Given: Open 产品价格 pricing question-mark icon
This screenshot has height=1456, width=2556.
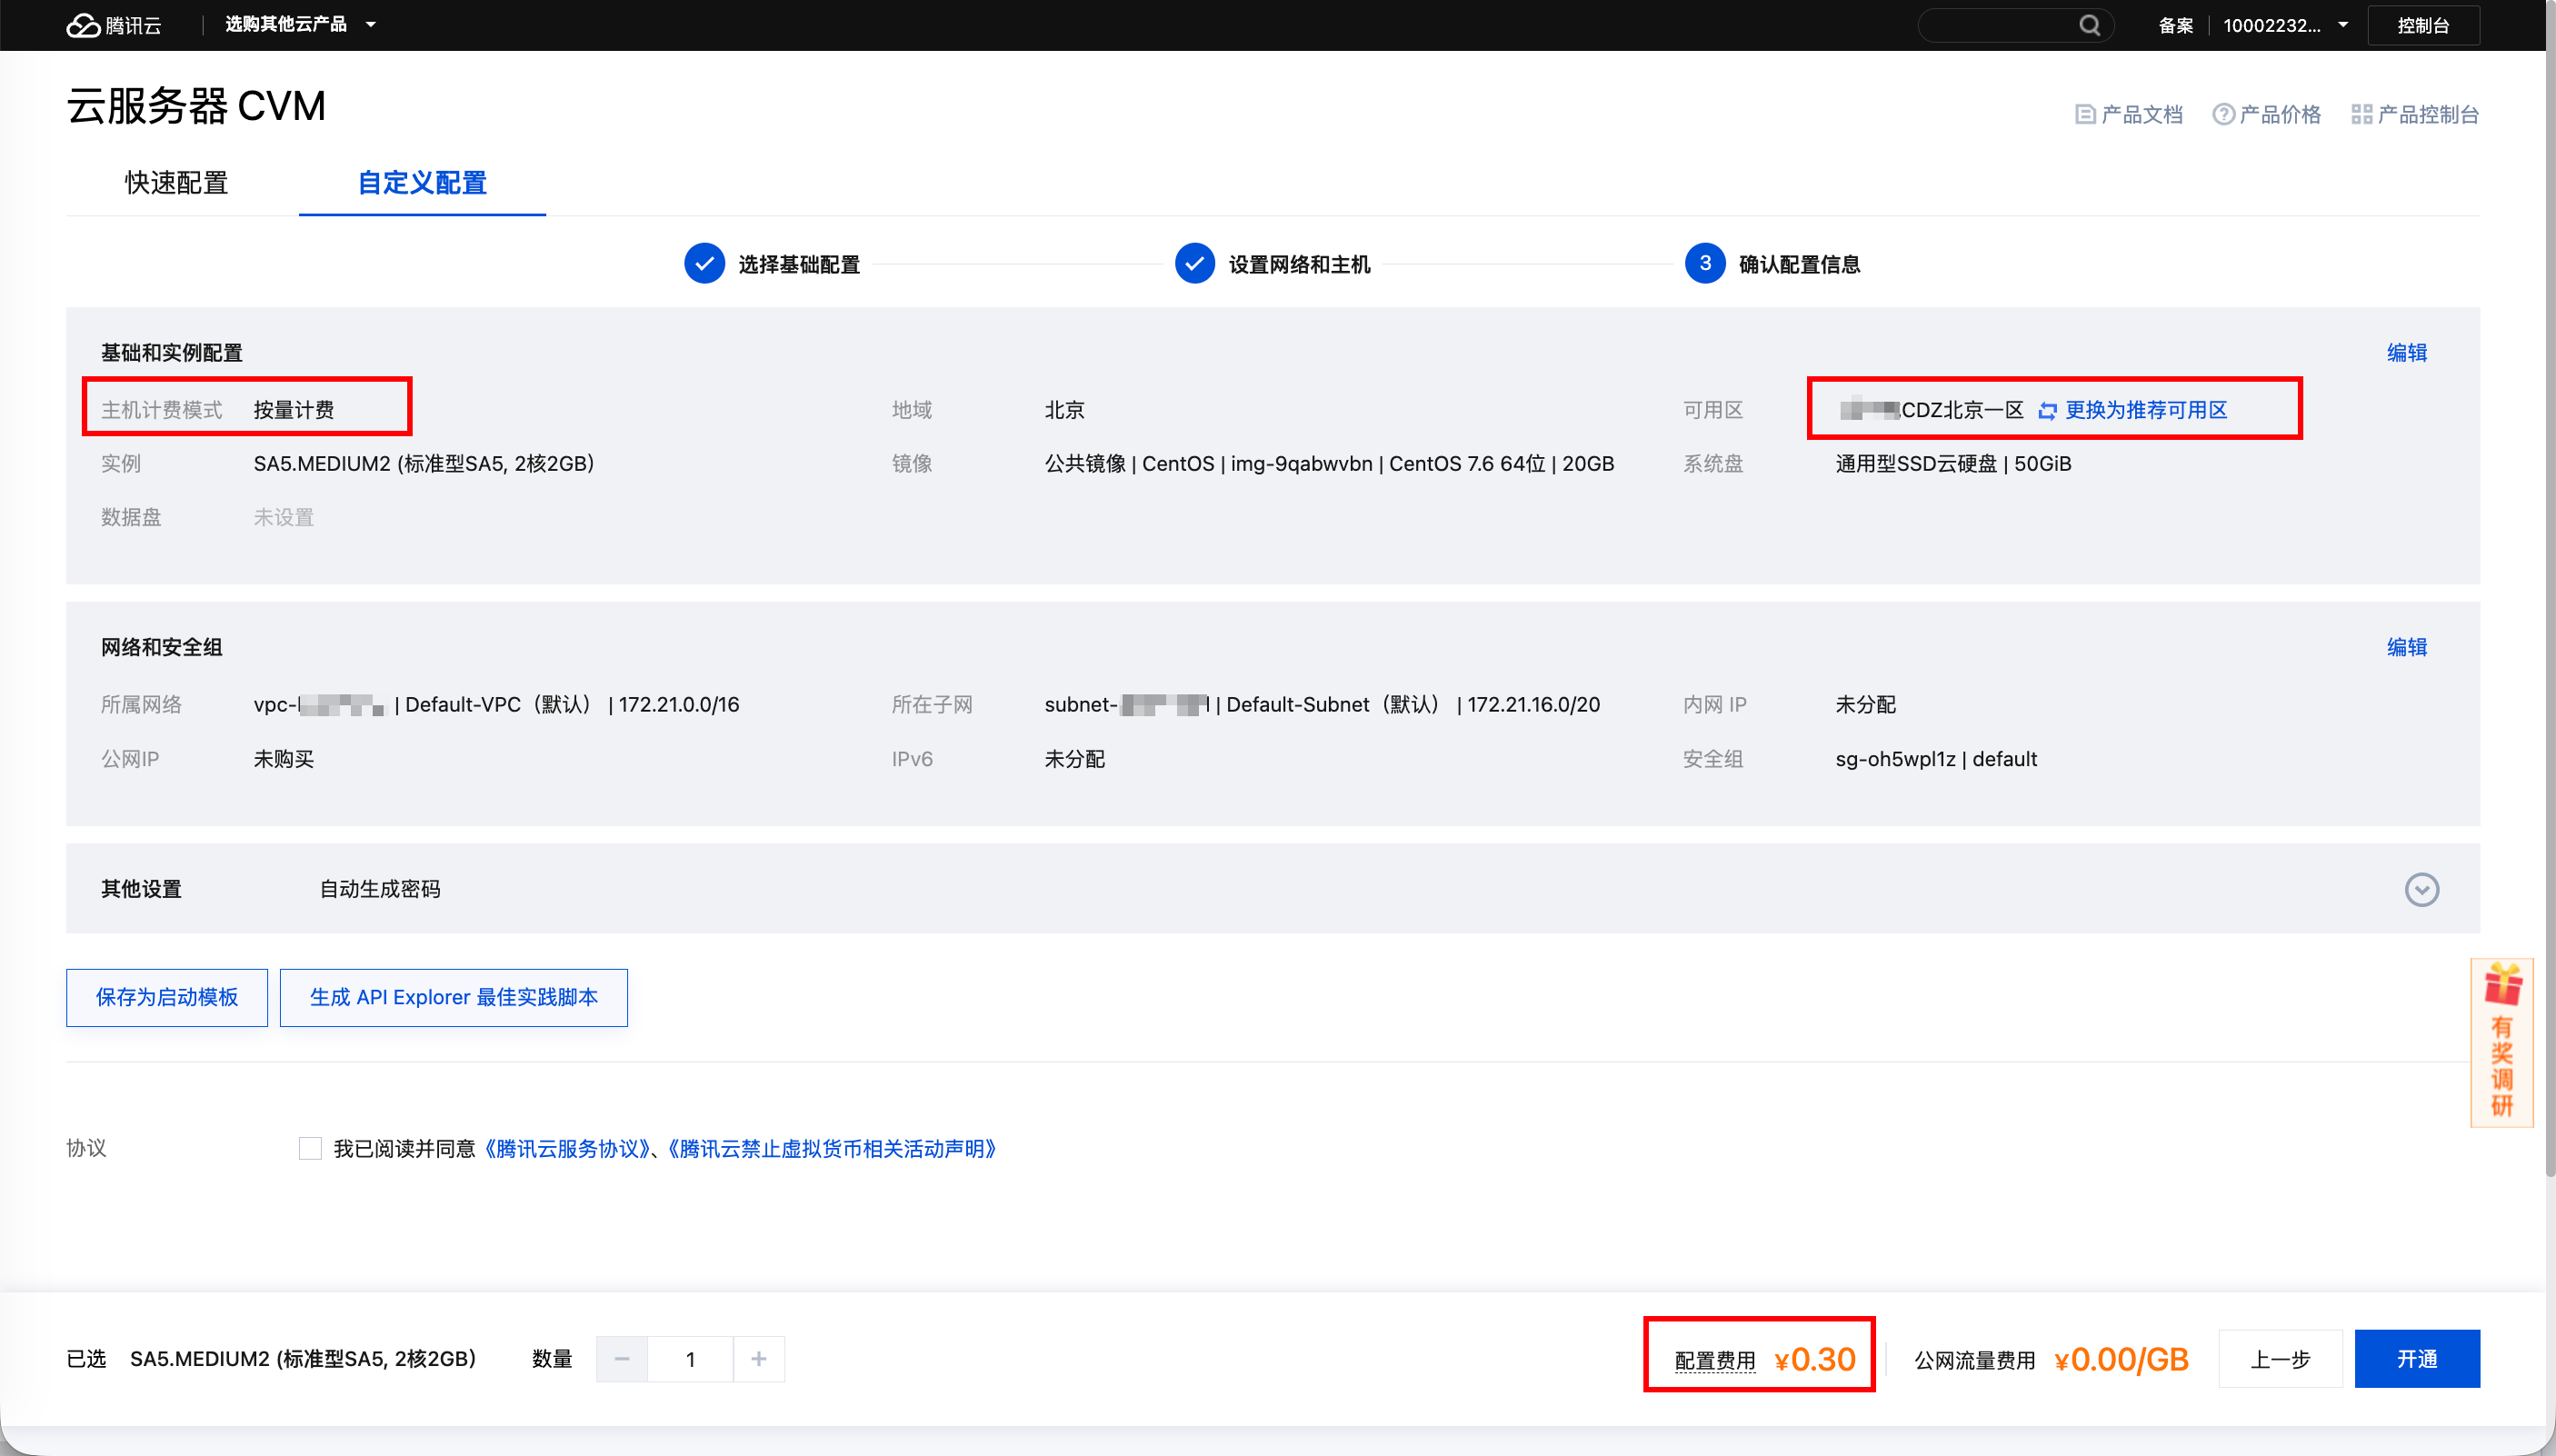Looking at the screenshot, I should click(2223, 115).
